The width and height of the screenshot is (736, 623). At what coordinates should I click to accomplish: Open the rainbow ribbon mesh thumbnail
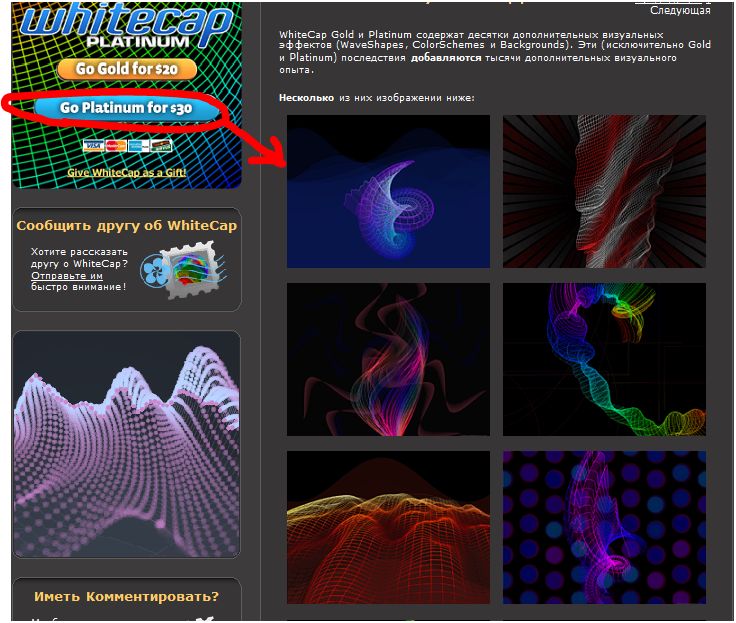tap(604, 359)
